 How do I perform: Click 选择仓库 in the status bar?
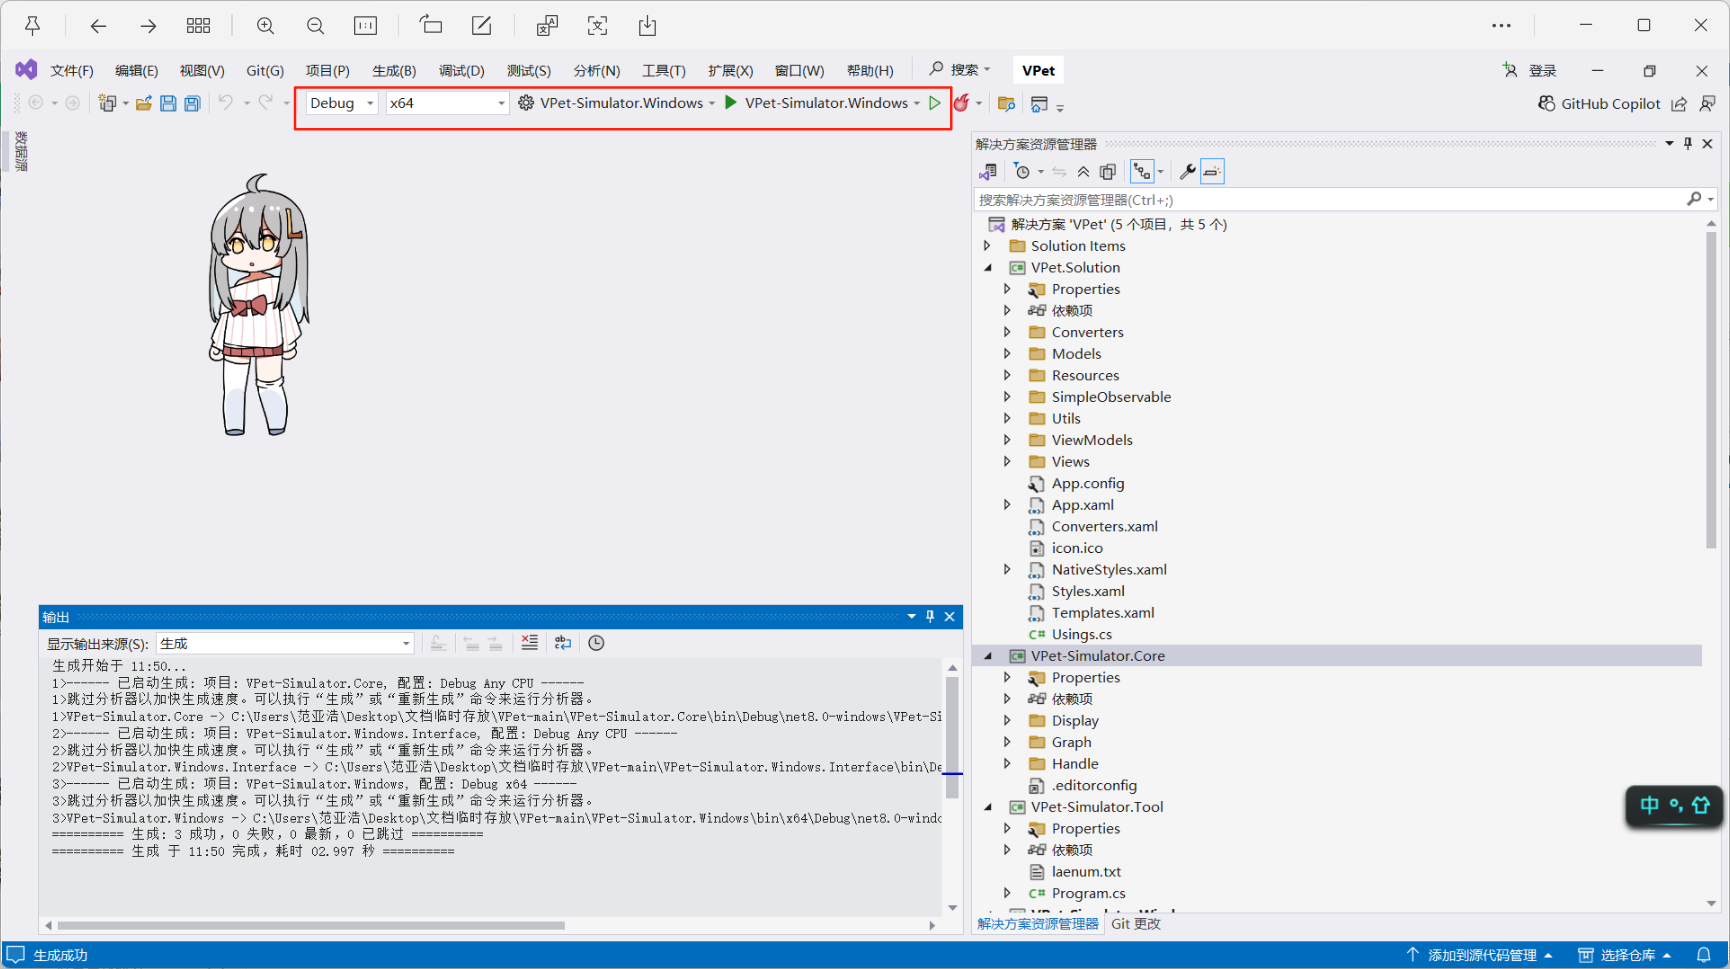tap(1625, 955)
